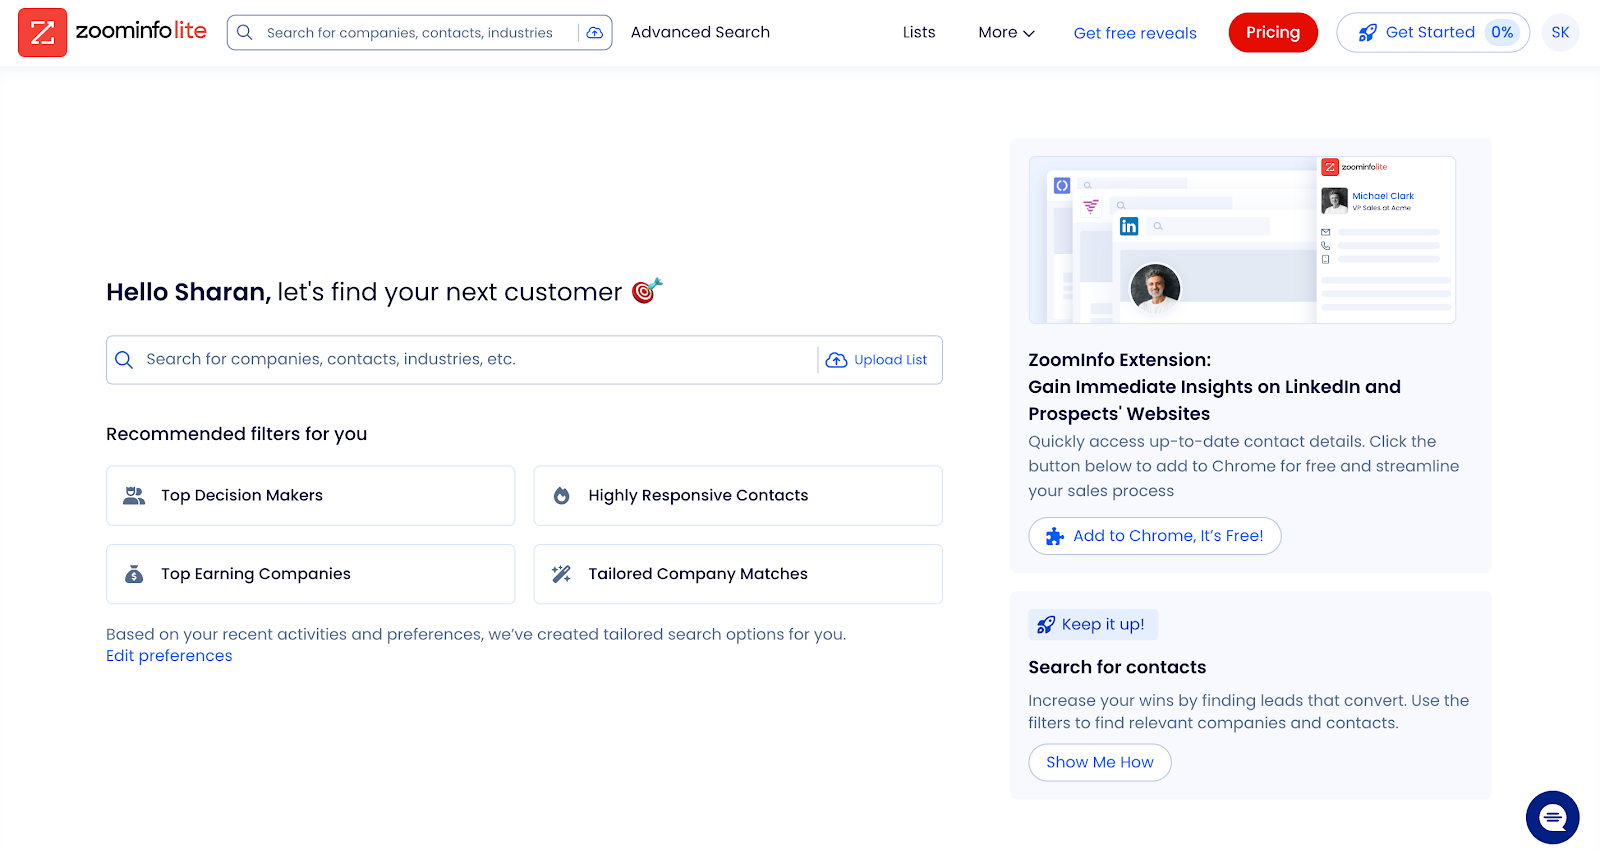The height and width of the screenshot is (850, 1600).
Task: Click the Top Decision Makers people icon
Action: (134, 495)
